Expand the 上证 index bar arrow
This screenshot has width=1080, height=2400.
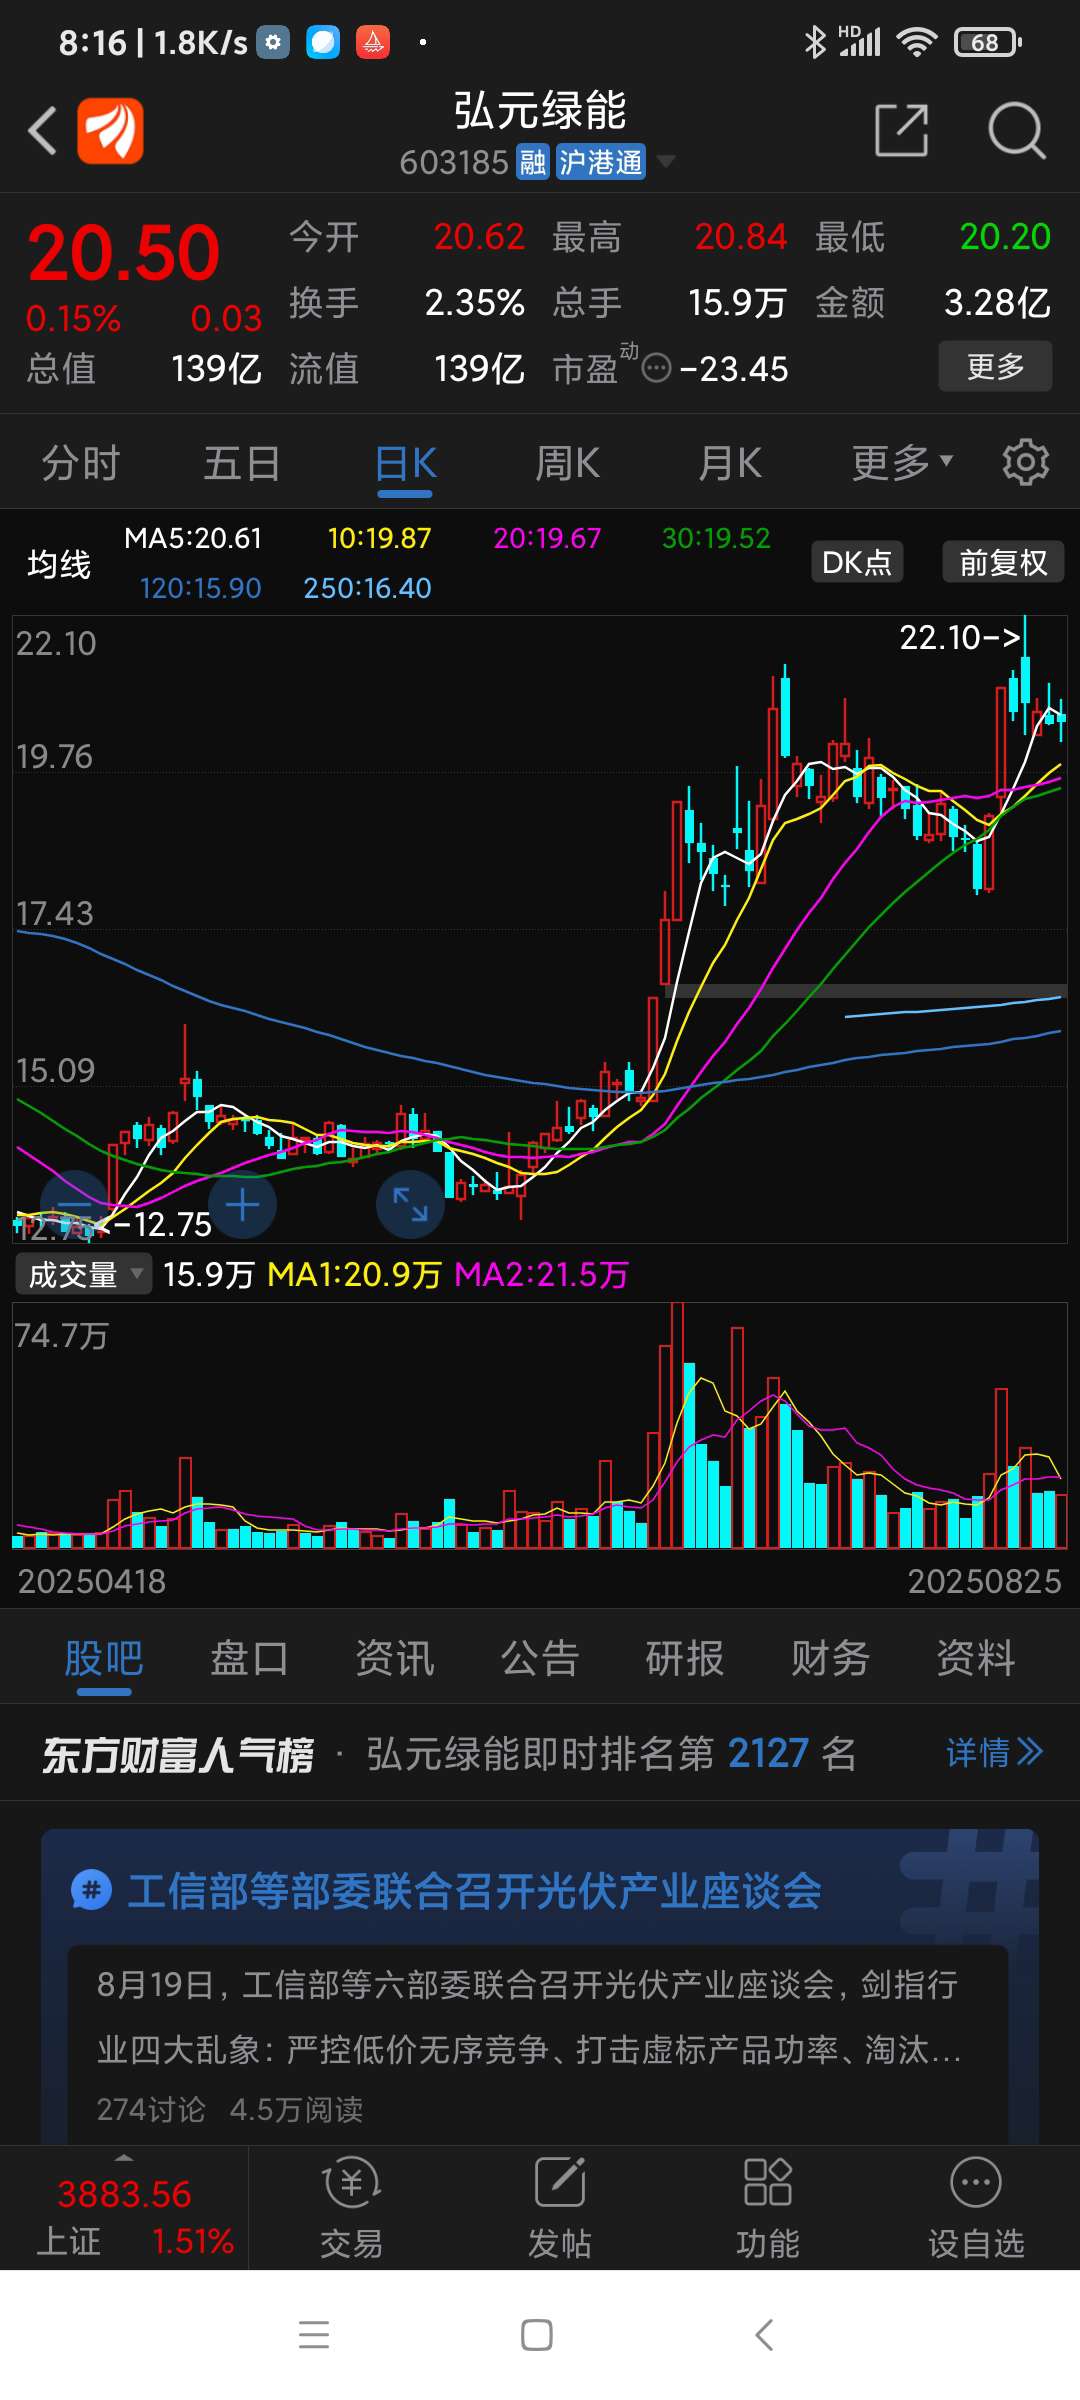click(x=124, y=2157)
